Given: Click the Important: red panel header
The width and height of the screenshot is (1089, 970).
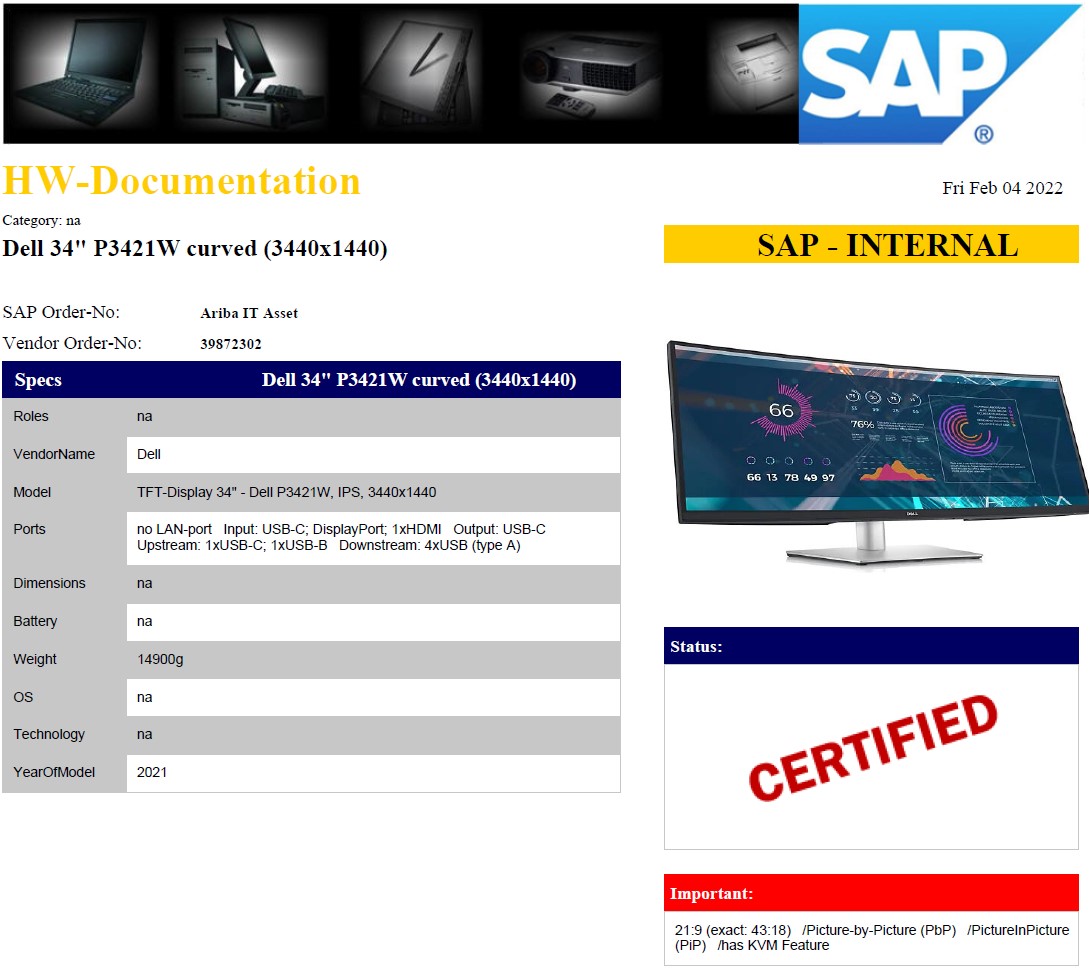Looking at the screenshot, I should [x=871, y=893].
